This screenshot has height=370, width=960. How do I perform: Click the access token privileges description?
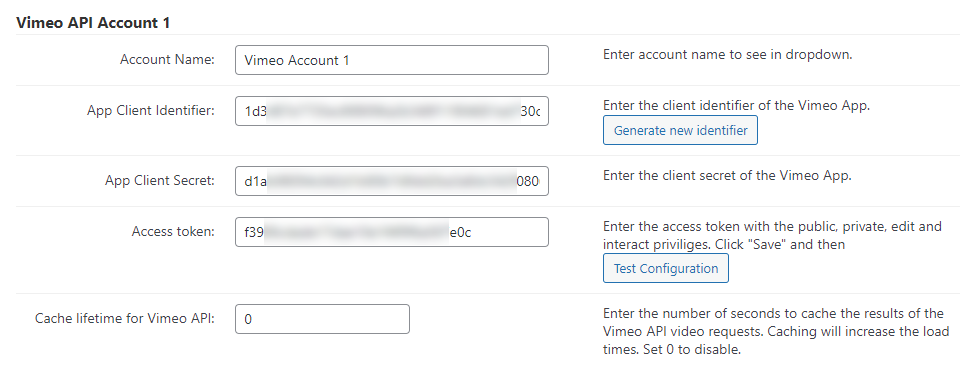tap(772, 235)
